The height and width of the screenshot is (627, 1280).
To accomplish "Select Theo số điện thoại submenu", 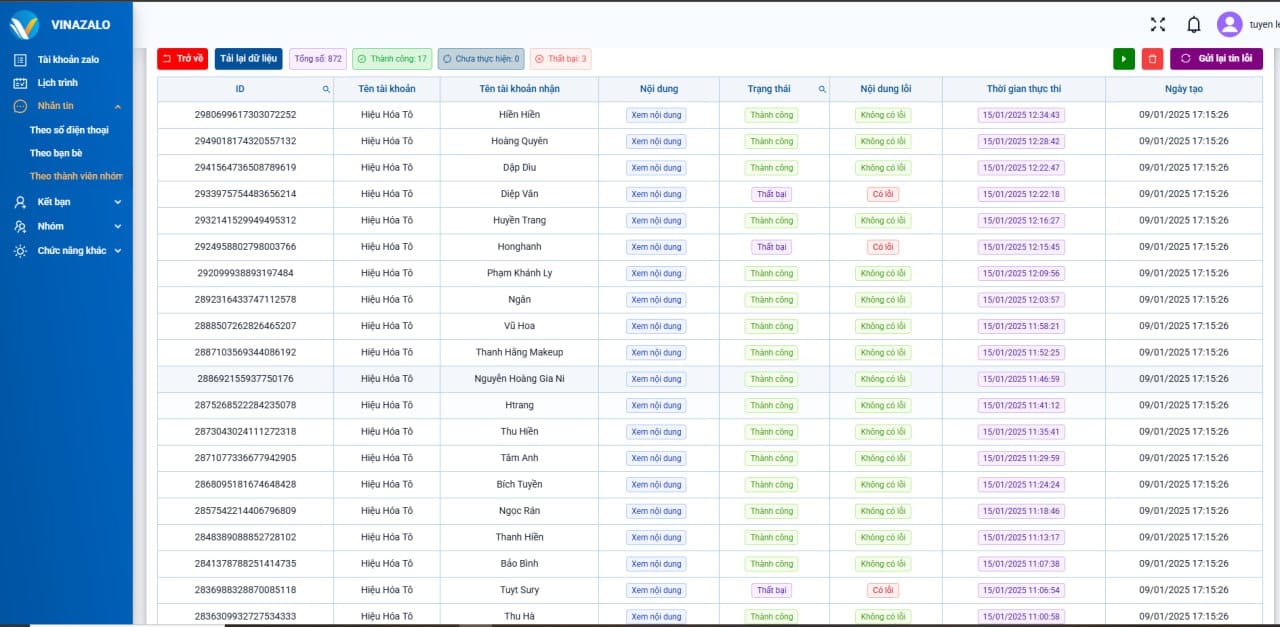I will (x=69, y=130).
